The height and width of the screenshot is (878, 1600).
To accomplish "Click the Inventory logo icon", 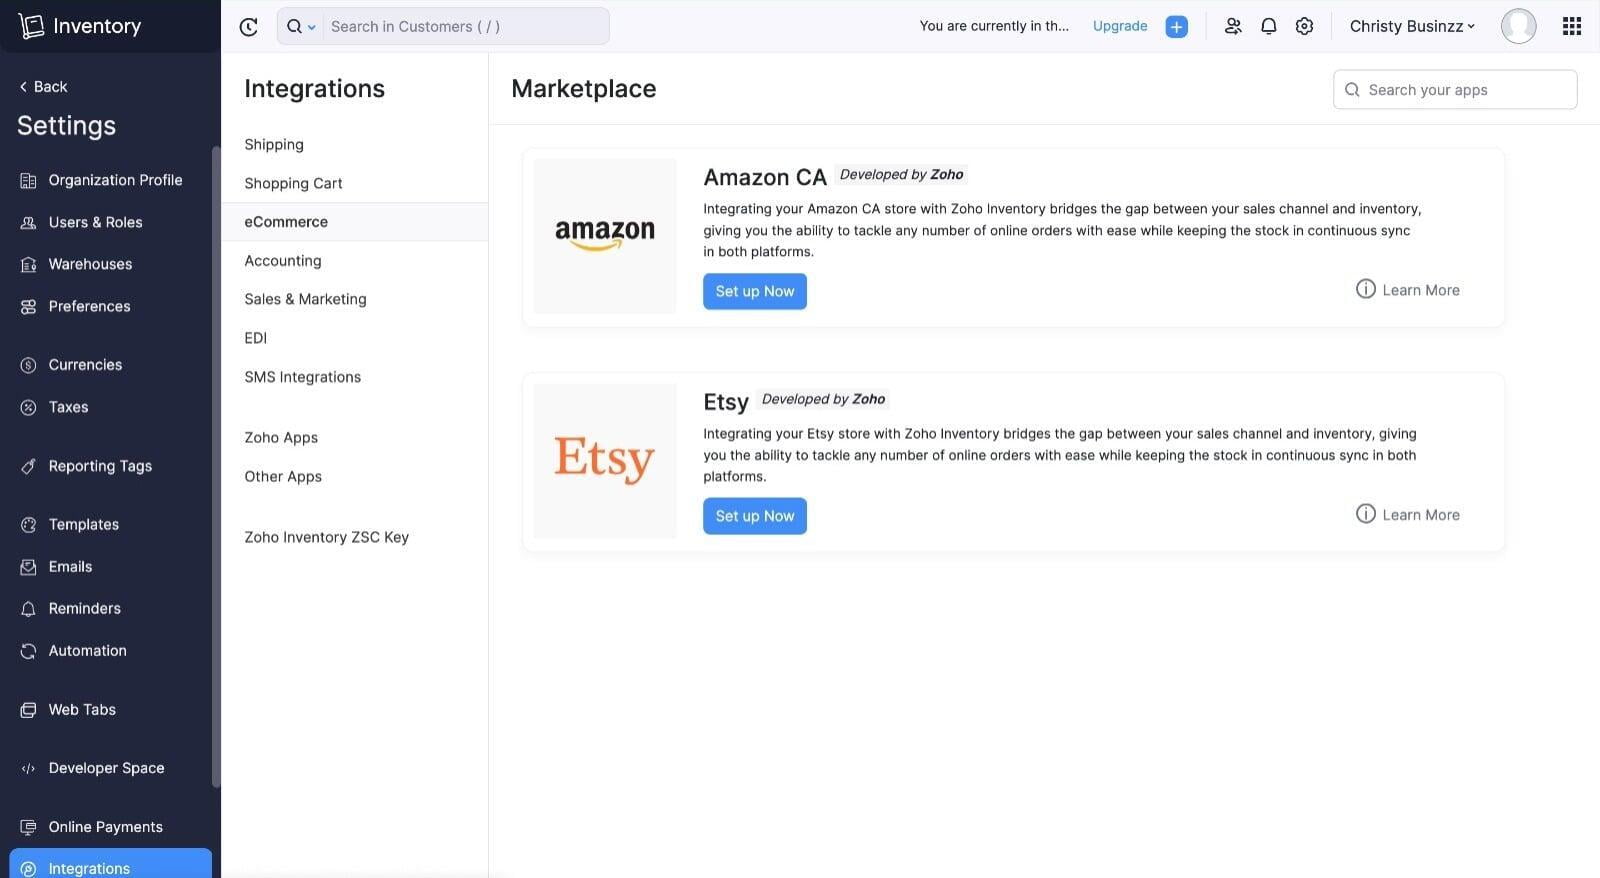I will (31, 26).
